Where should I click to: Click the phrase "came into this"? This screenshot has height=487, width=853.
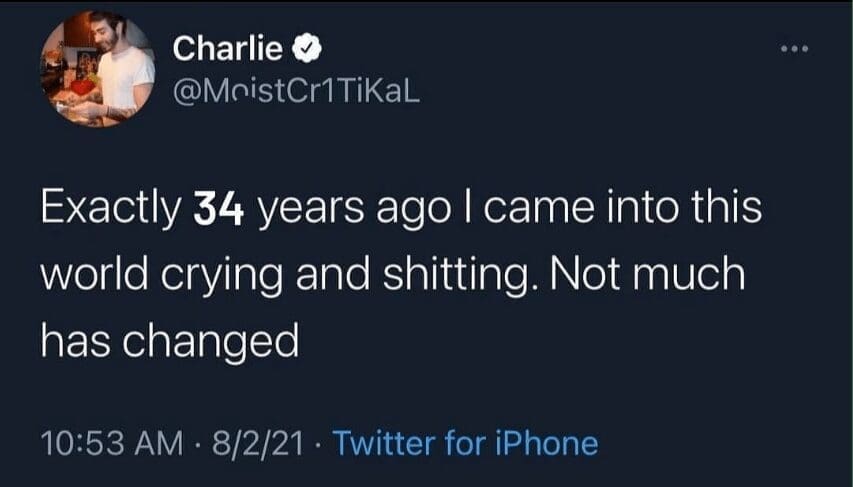point(597,210)
